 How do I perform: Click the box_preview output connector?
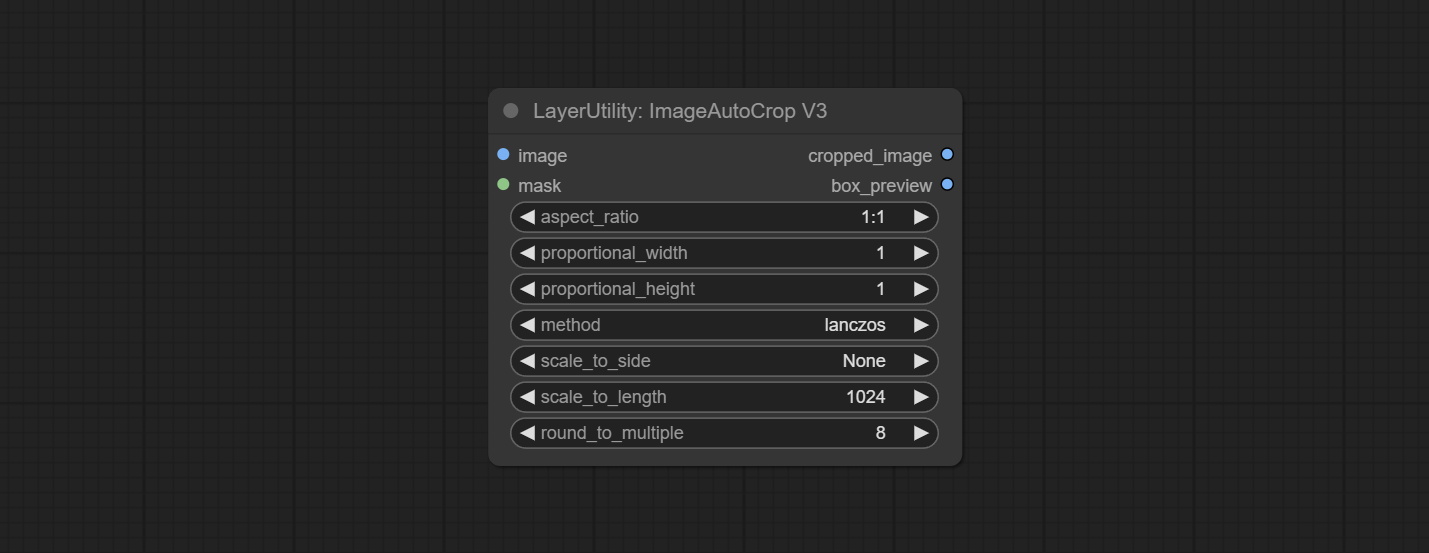pyautogui.click(x=947, y=185)
